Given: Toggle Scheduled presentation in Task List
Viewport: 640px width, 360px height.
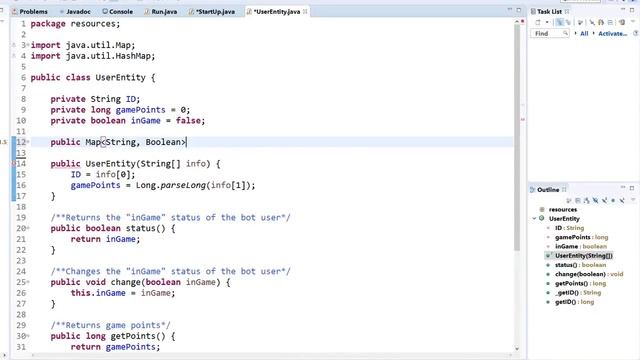Looking at the screenshot, I should (568, 22).
